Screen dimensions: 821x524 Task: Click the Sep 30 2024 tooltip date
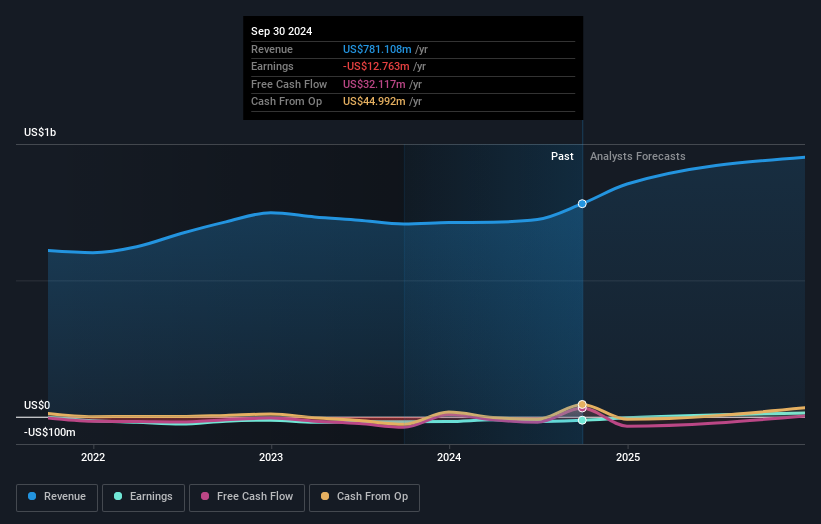(x=281, y=31)
